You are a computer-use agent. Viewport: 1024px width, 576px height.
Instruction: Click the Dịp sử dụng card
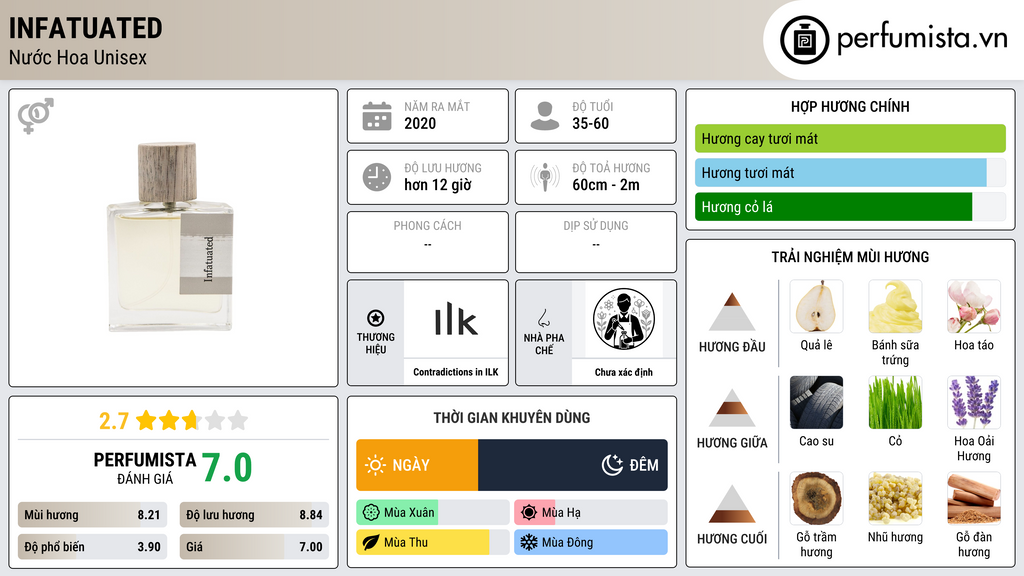click(596, 242)
